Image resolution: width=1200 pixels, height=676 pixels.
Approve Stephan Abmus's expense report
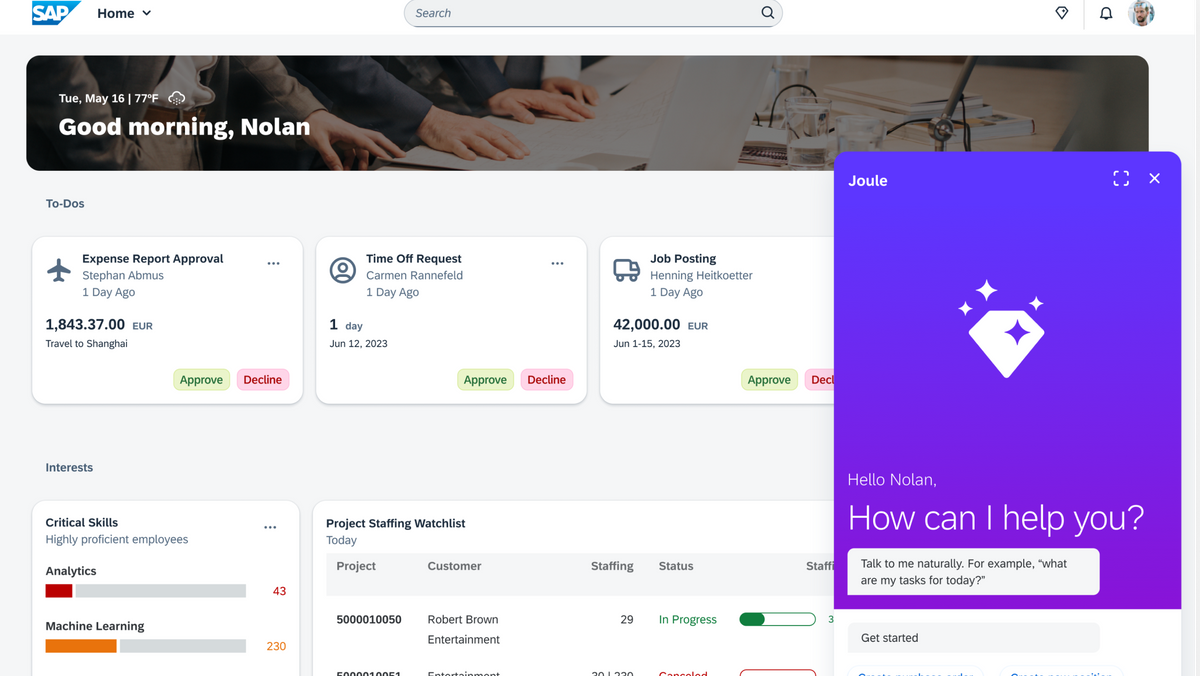201,380
